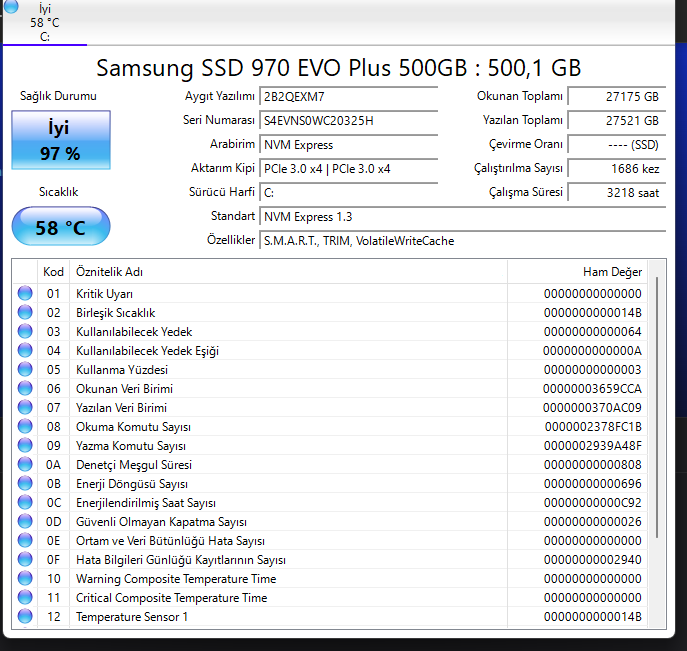Screen dimensions: 687x651
Task: Click status orb for Warning Composite Temperature Time
Action: pos(25,578)
